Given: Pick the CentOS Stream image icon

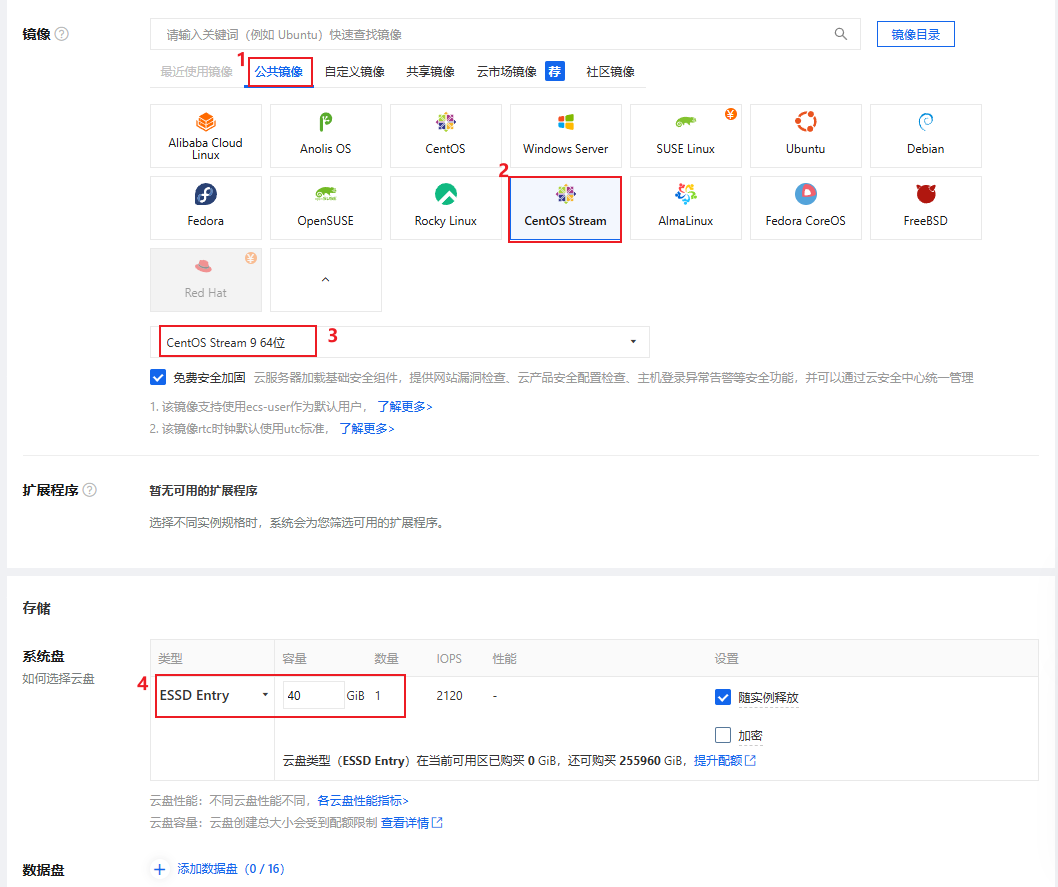Looking at the screenshot, I should 565,194.
